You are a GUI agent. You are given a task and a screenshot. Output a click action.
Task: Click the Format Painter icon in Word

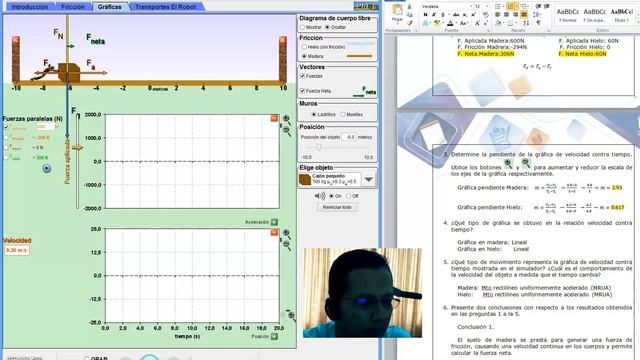409,23
